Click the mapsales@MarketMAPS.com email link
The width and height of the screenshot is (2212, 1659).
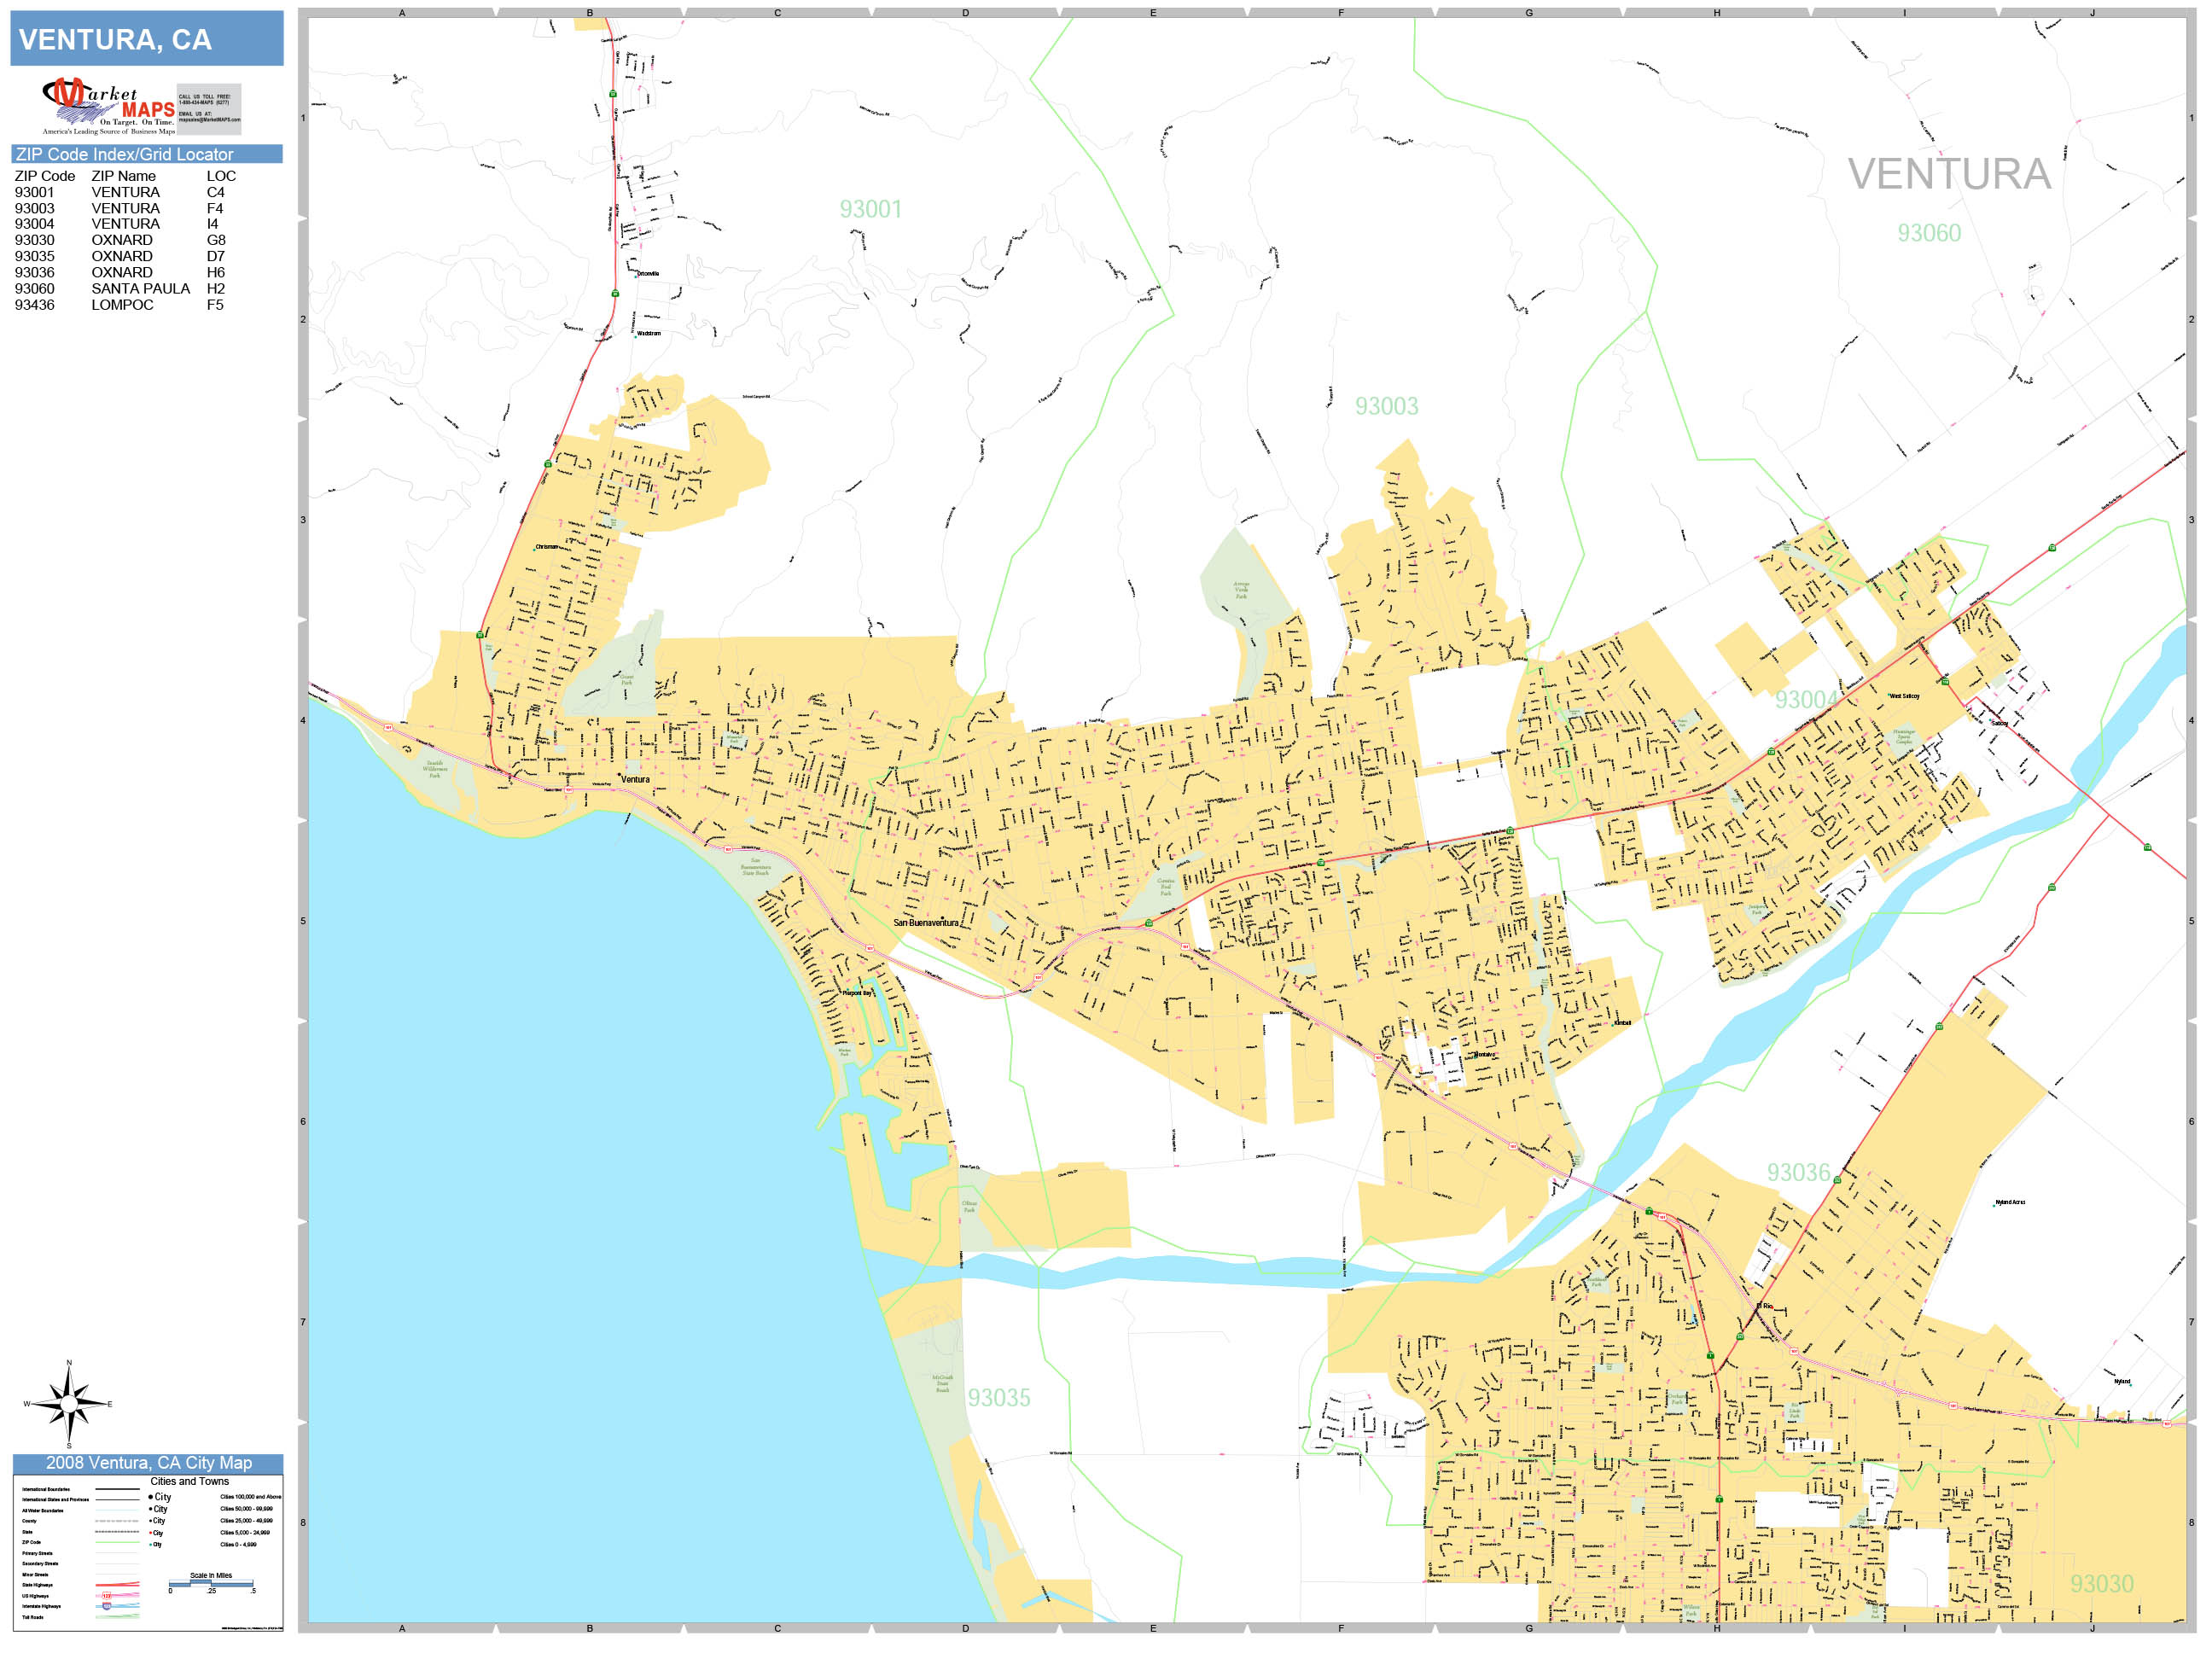pos(212,121)
